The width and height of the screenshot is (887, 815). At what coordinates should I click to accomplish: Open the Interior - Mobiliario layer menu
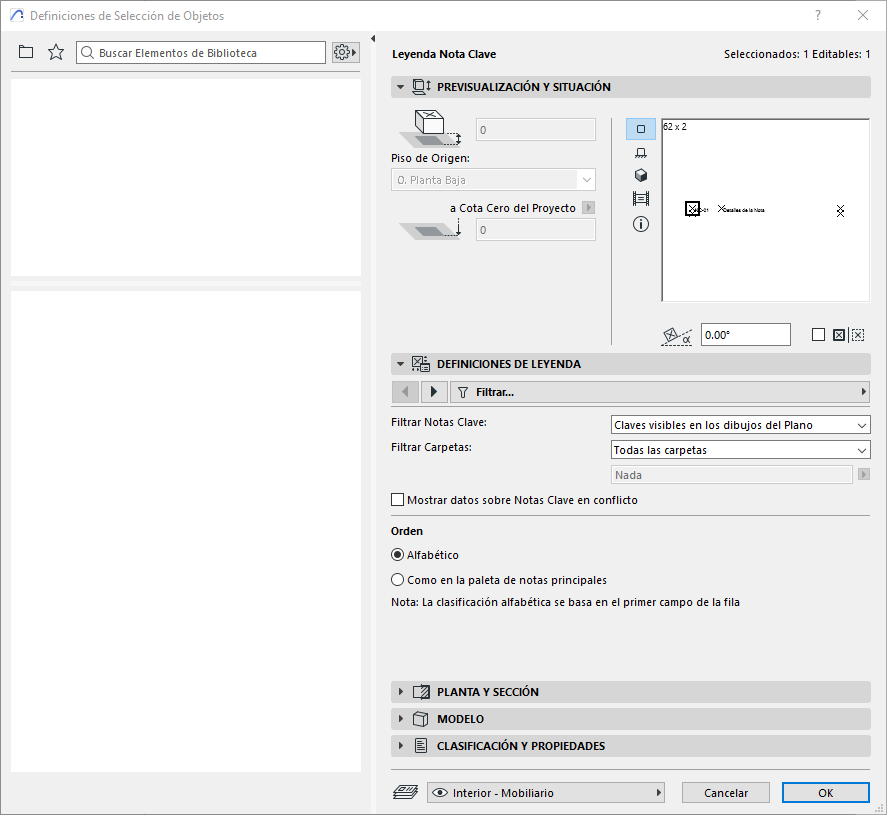pos(546,793)
